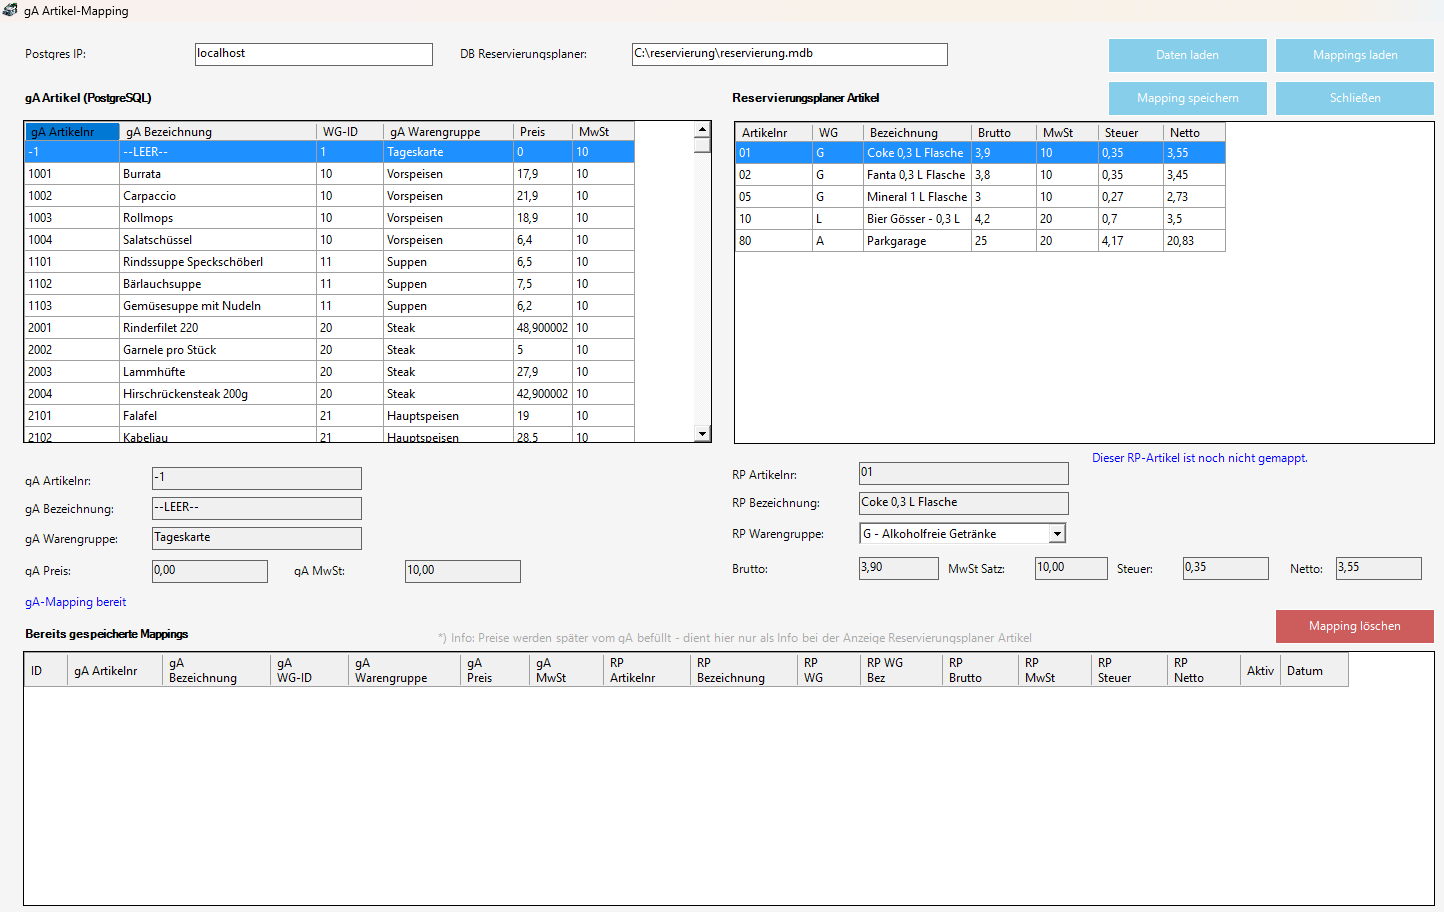Click the Mapping speichern button

pyautogui.click(x=1187, y=98)
